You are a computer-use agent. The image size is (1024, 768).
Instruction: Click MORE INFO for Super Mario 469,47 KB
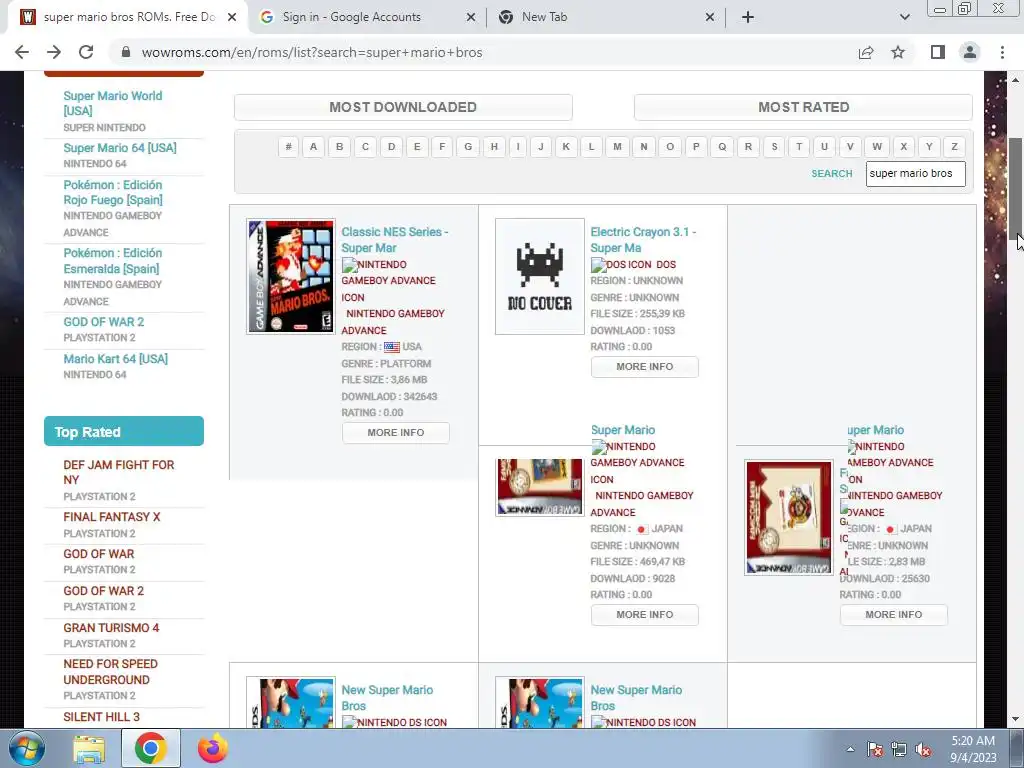(645, 615)
